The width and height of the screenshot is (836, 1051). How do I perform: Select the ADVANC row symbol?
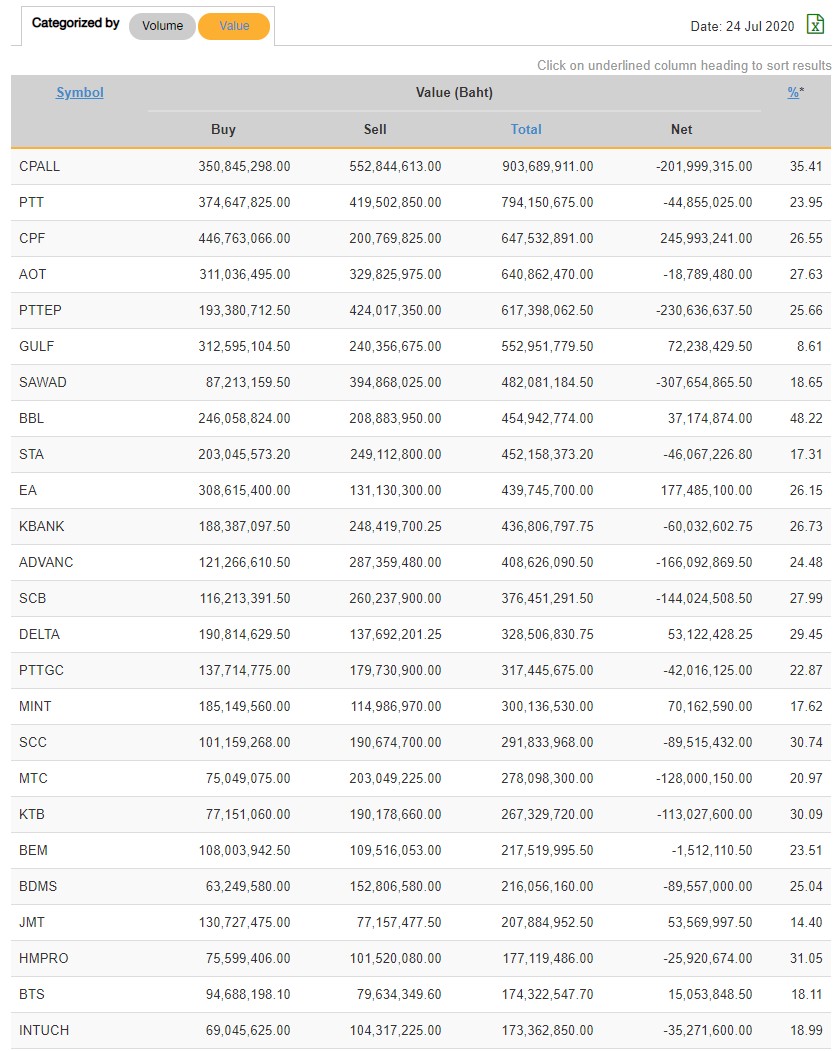click(x=46, y=562)
